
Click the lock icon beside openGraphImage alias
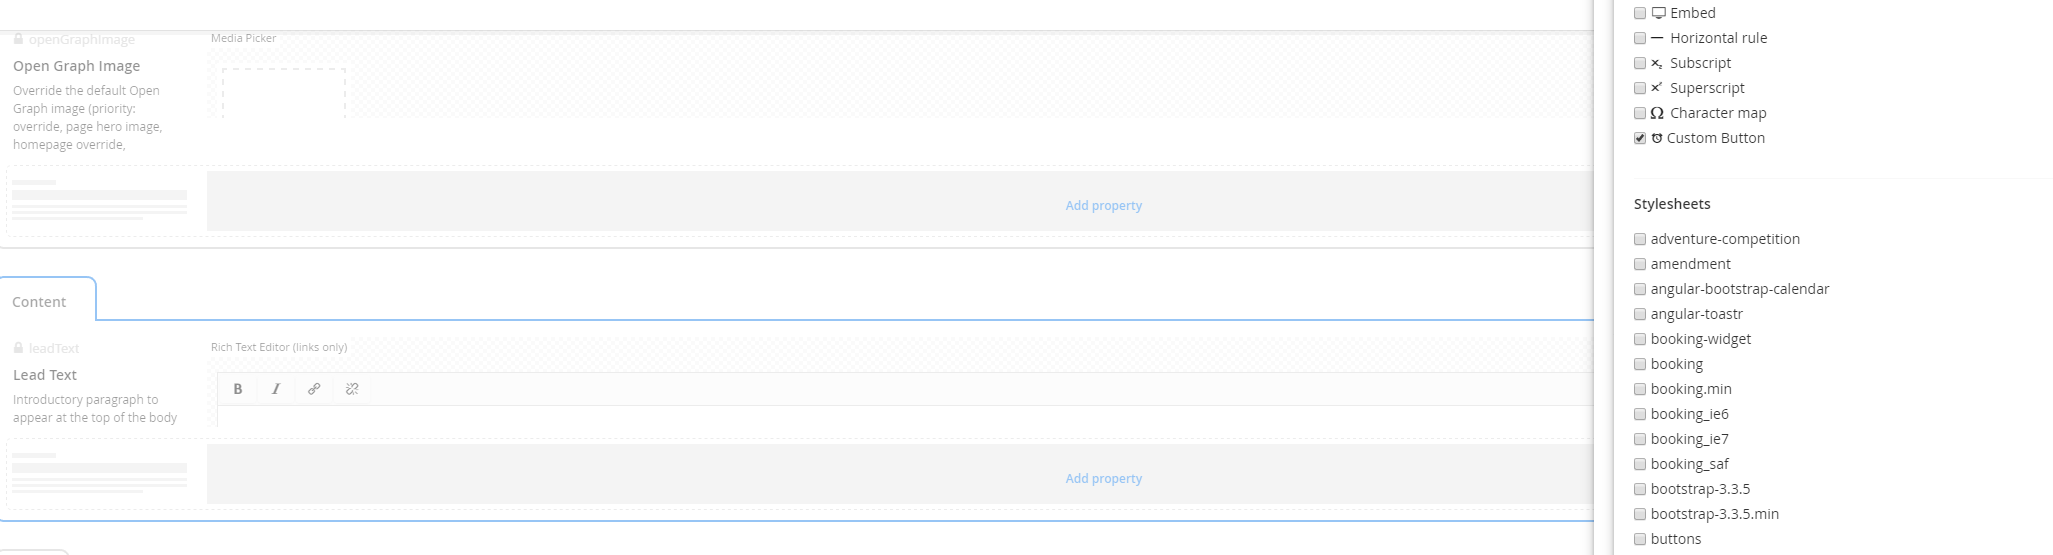pos(18,39)
